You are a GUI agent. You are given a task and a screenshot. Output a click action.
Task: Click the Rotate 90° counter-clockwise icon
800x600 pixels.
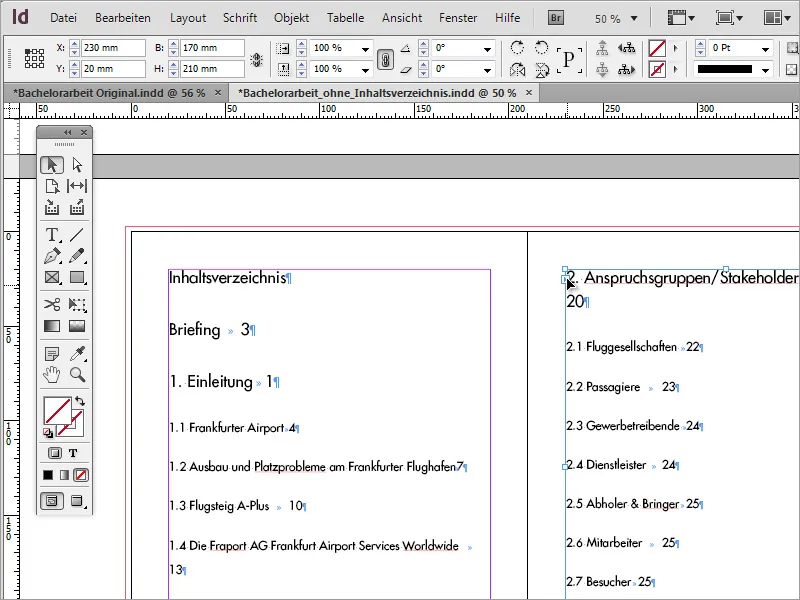tap(541, 48)
